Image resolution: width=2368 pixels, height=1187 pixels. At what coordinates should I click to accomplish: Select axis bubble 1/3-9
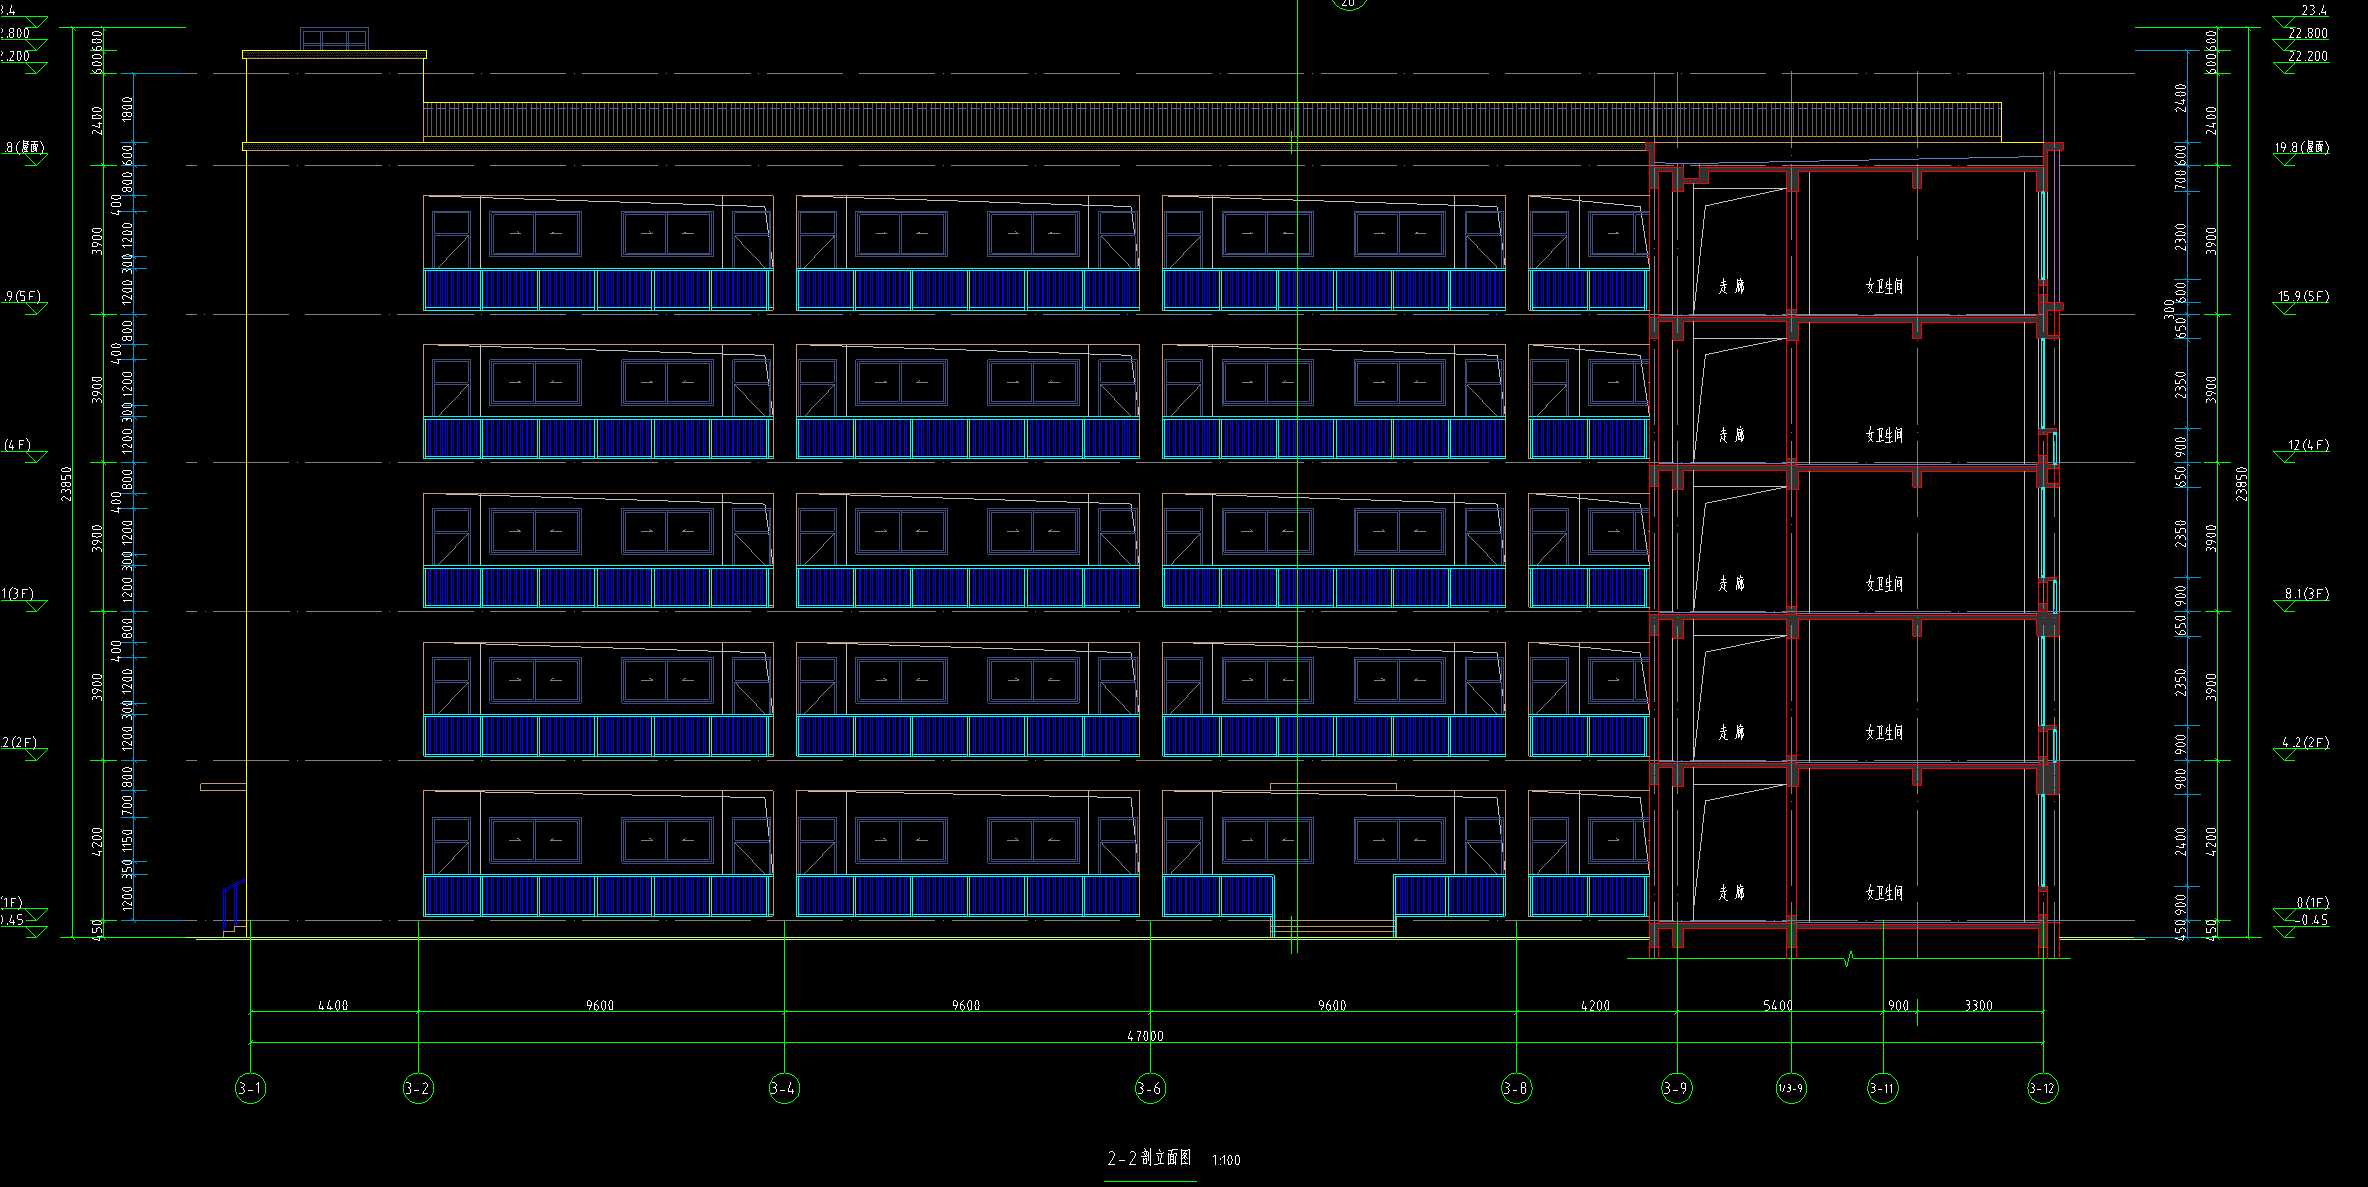[x=1791, y=1088]
